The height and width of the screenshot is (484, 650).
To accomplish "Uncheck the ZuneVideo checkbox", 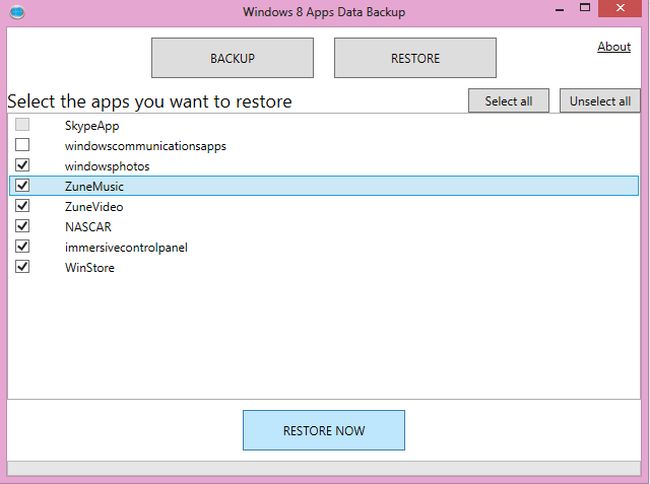I will point(22,206).
